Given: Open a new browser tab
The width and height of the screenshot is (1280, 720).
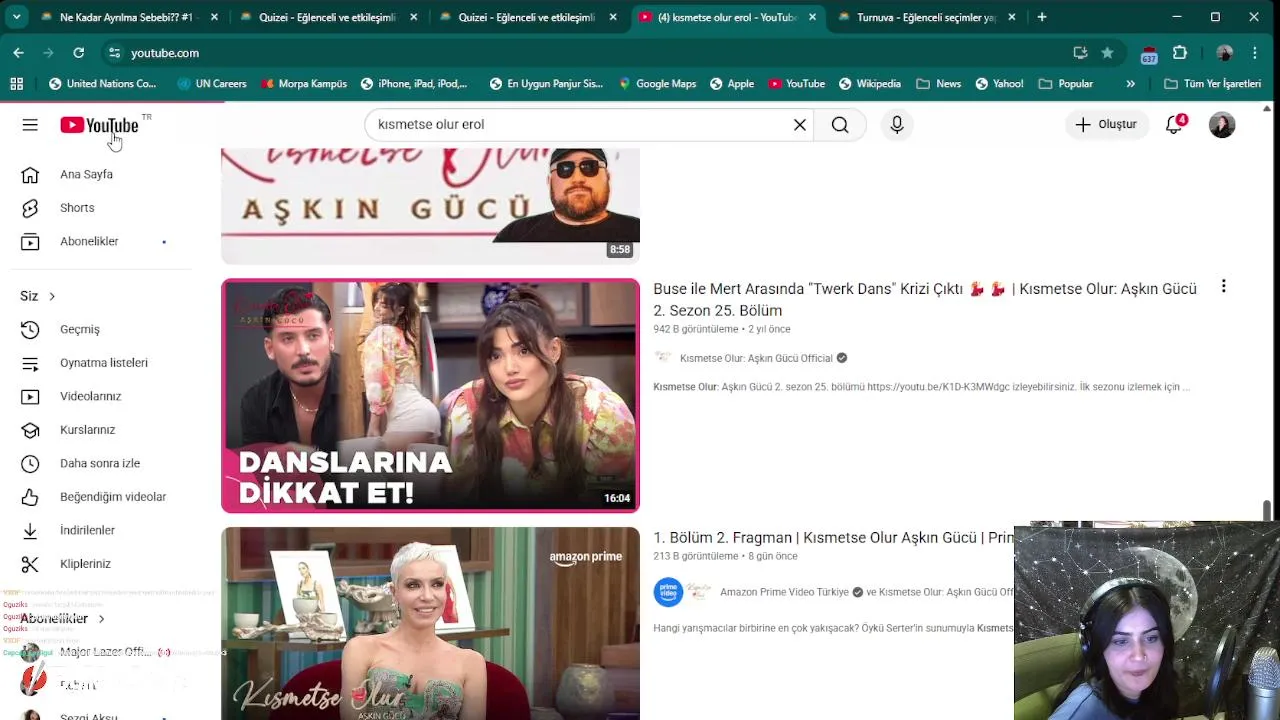Looking at the screenshot, I should pyautogui.click(x=1042, y=17).
